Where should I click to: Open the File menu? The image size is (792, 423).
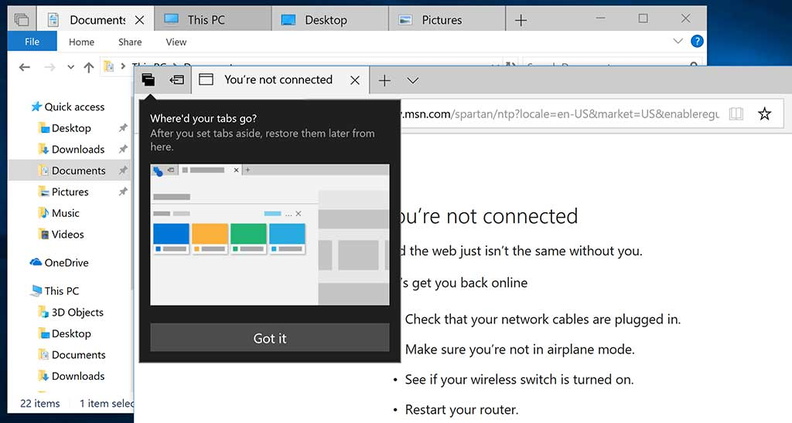[32, 42]
